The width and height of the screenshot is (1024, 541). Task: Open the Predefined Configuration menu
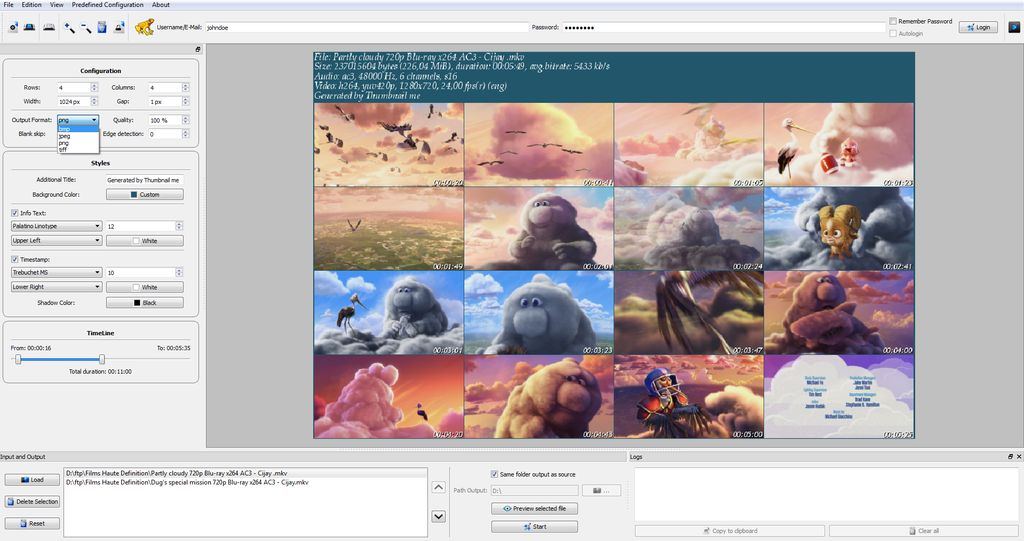tap(107, 5)
